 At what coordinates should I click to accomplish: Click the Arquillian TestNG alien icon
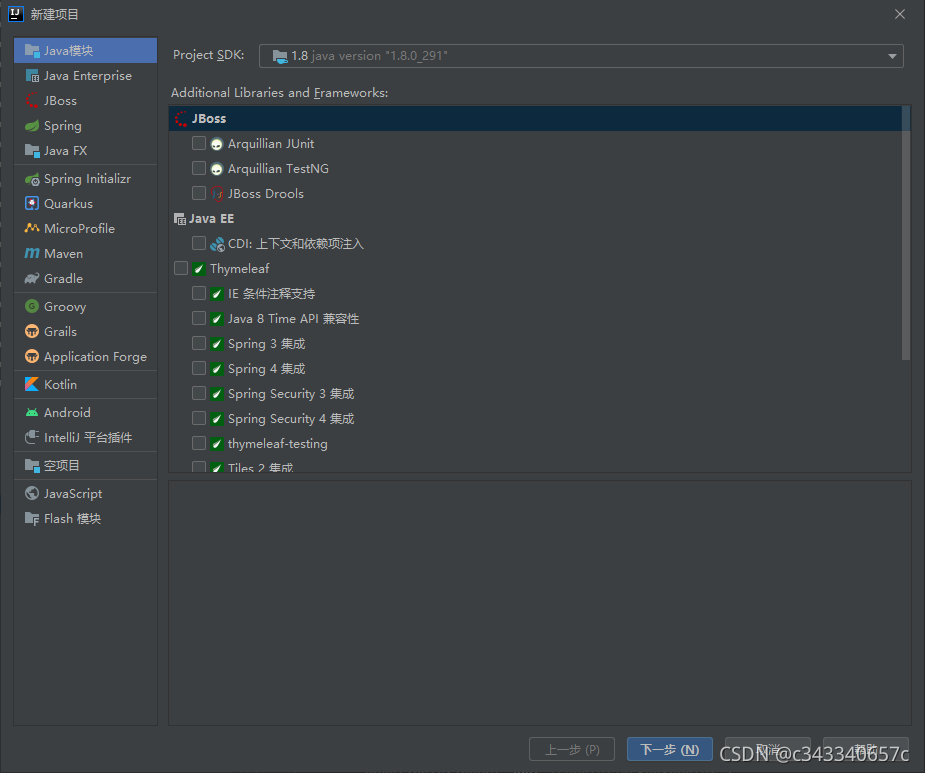[217, 169]
